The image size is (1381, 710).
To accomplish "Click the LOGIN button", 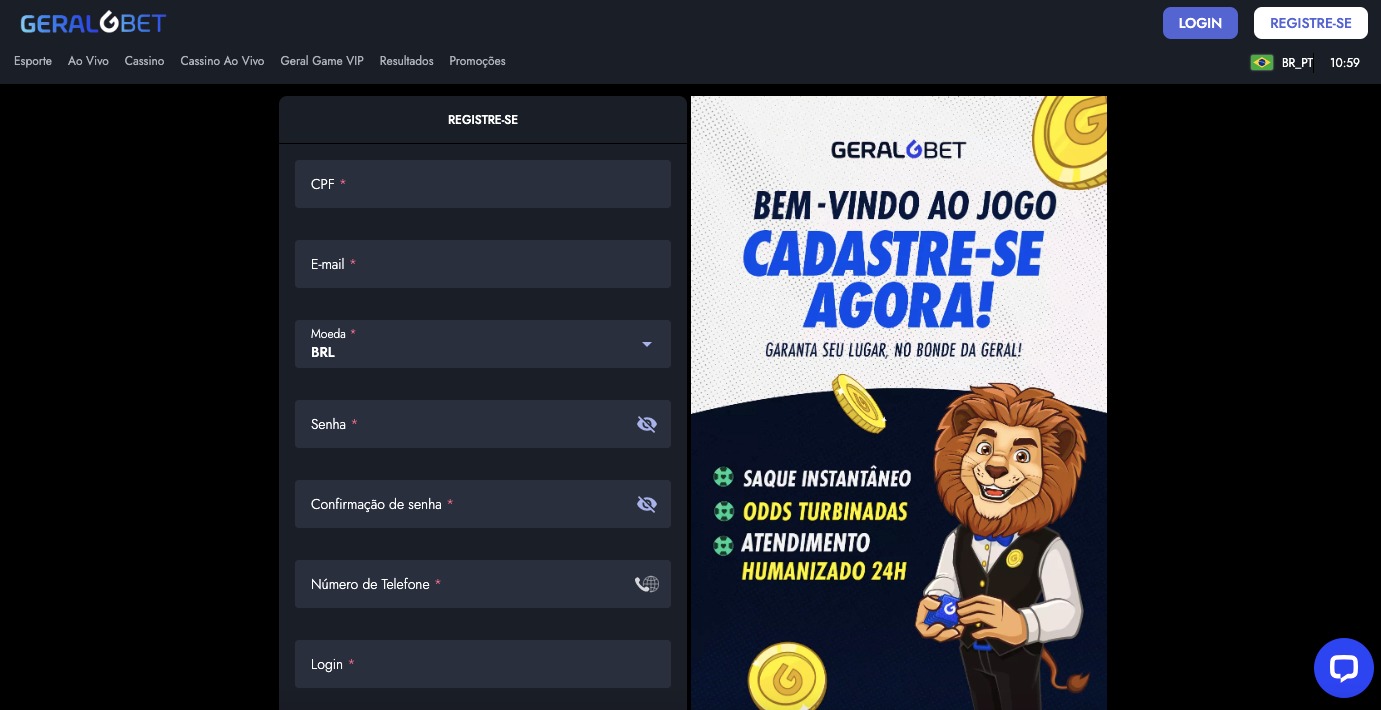I will click(1200, 23).
